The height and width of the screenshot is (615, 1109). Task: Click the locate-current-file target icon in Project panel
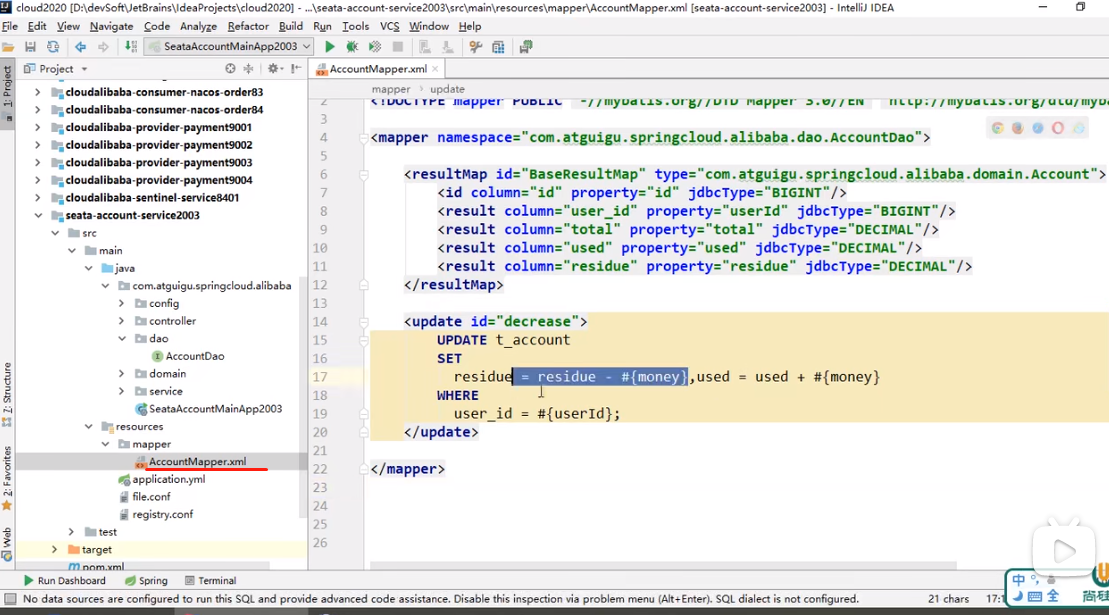pos(230,69)
